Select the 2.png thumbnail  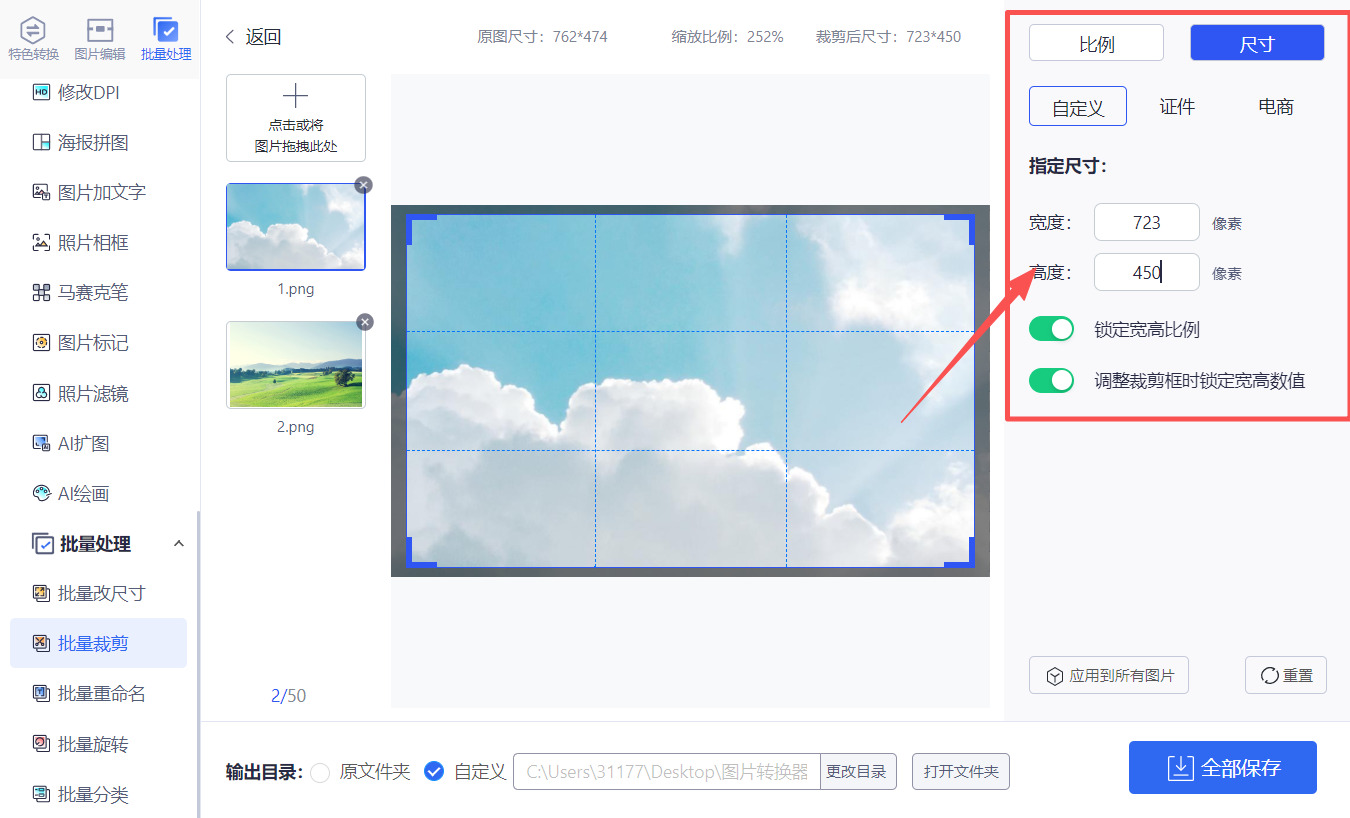pyautogui.click(x=296, y=365)
